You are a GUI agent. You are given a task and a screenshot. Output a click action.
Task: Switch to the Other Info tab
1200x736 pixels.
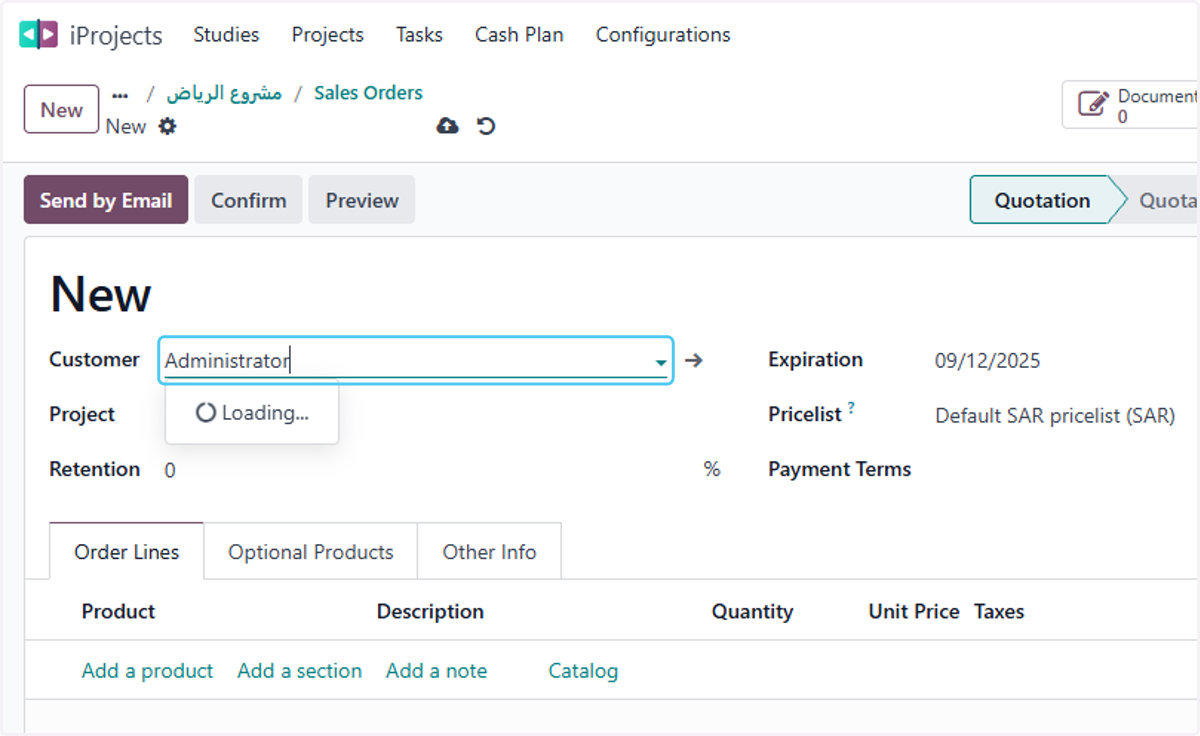(x=489, y=552)
